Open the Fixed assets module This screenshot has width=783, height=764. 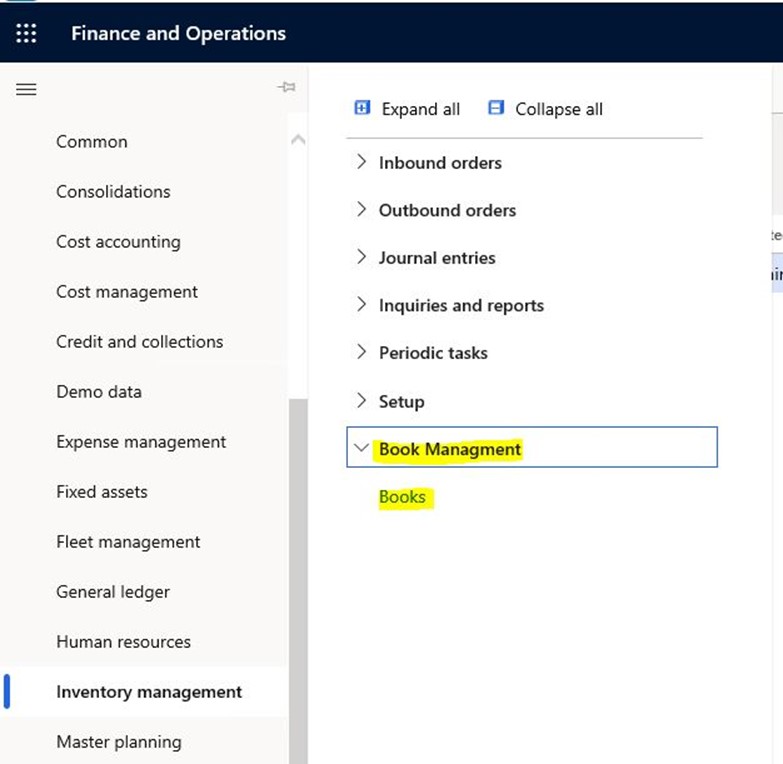tap(101, 492)
